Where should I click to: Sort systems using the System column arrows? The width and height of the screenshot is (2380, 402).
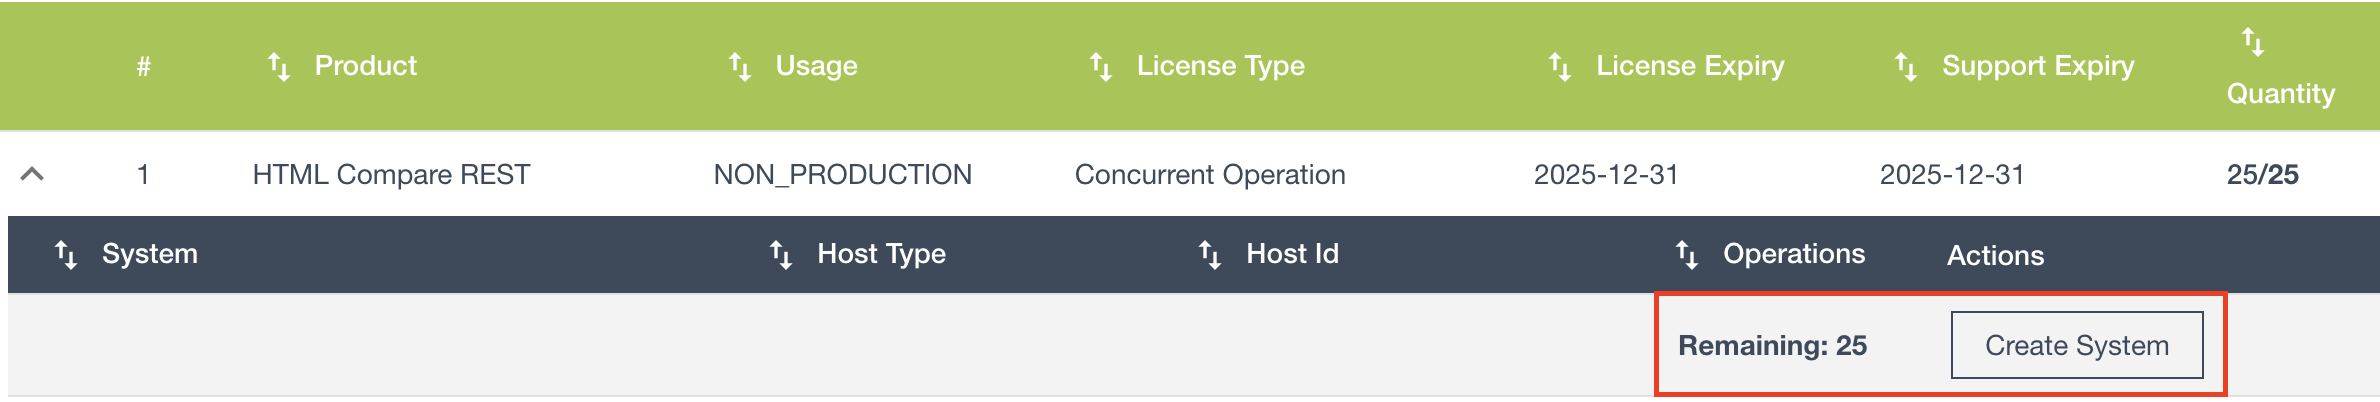[x=66, y=255]
